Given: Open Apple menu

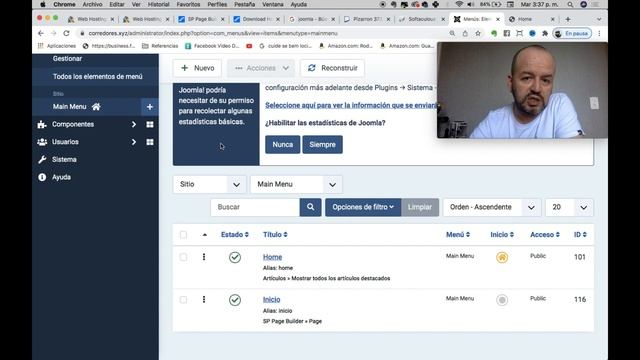Looking at the screenshot, I should (x=43, y=4).
